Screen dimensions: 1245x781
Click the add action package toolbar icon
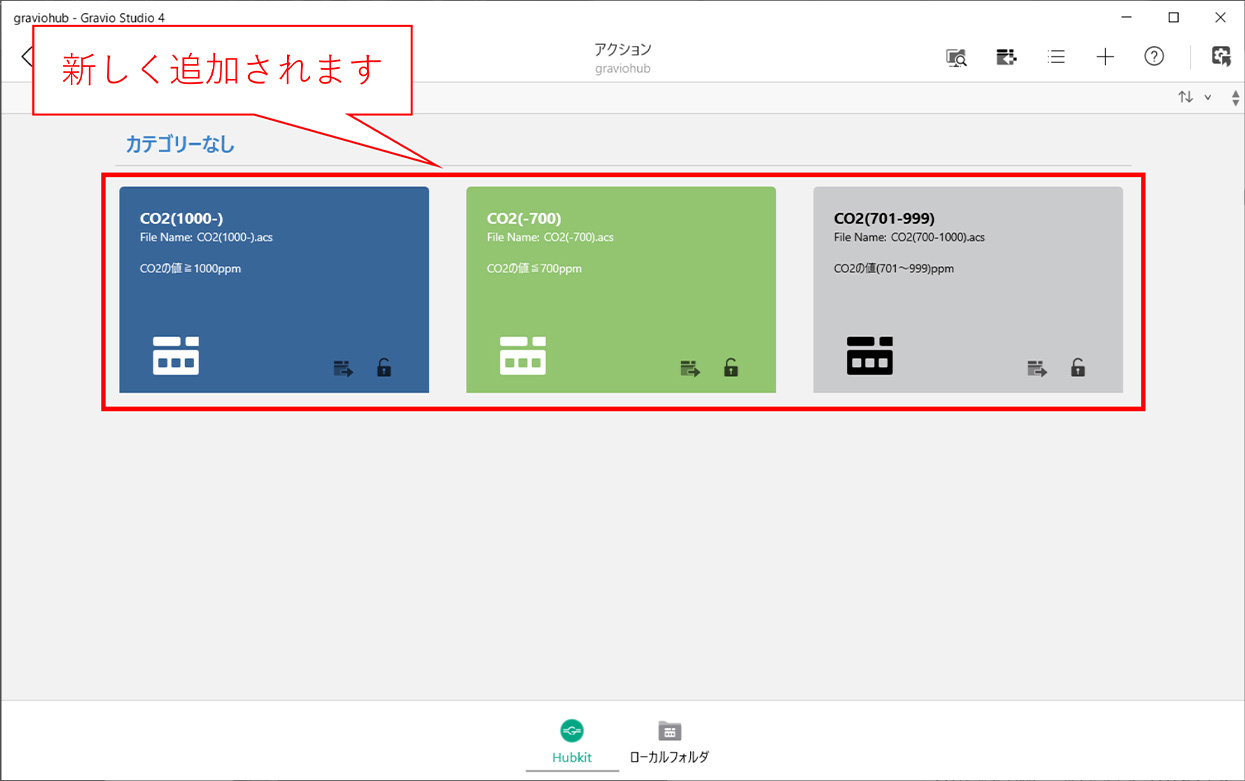click(1006, 57)
